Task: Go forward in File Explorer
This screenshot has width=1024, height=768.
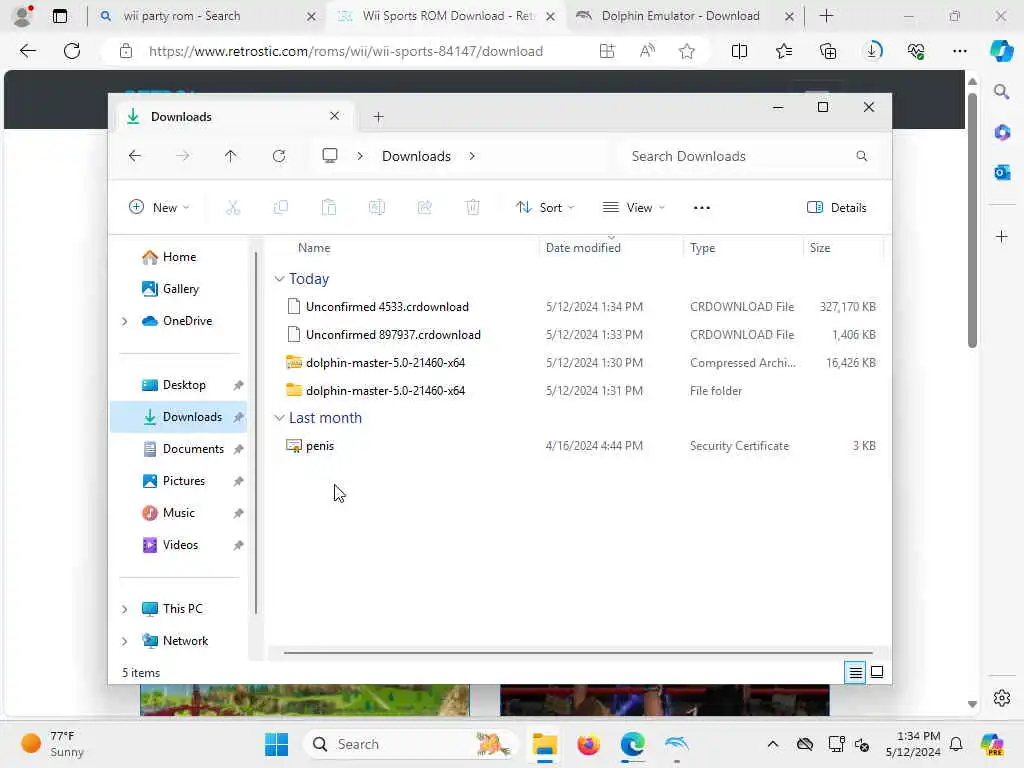Action: click(183, 156)
